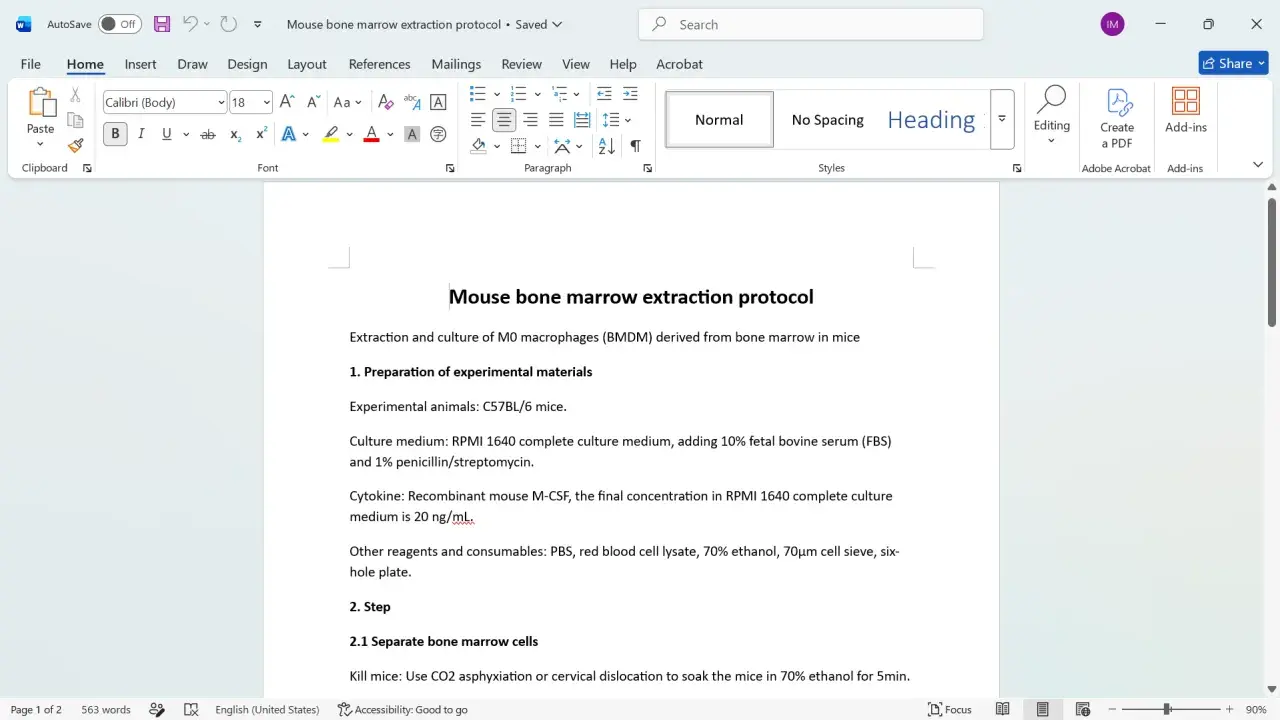
Task: Apply red font color
Action: 371,134
